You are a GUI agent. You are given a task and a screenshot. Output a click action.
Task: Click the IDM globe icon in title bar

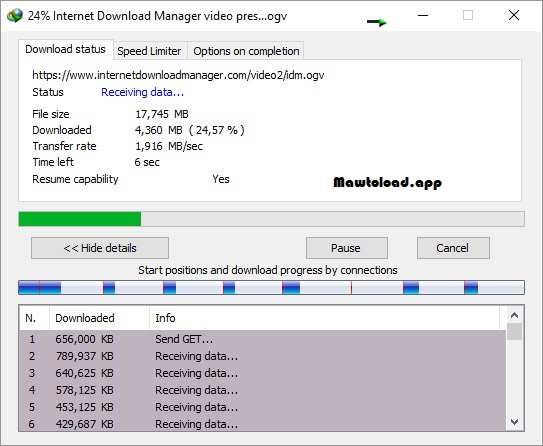15,16
